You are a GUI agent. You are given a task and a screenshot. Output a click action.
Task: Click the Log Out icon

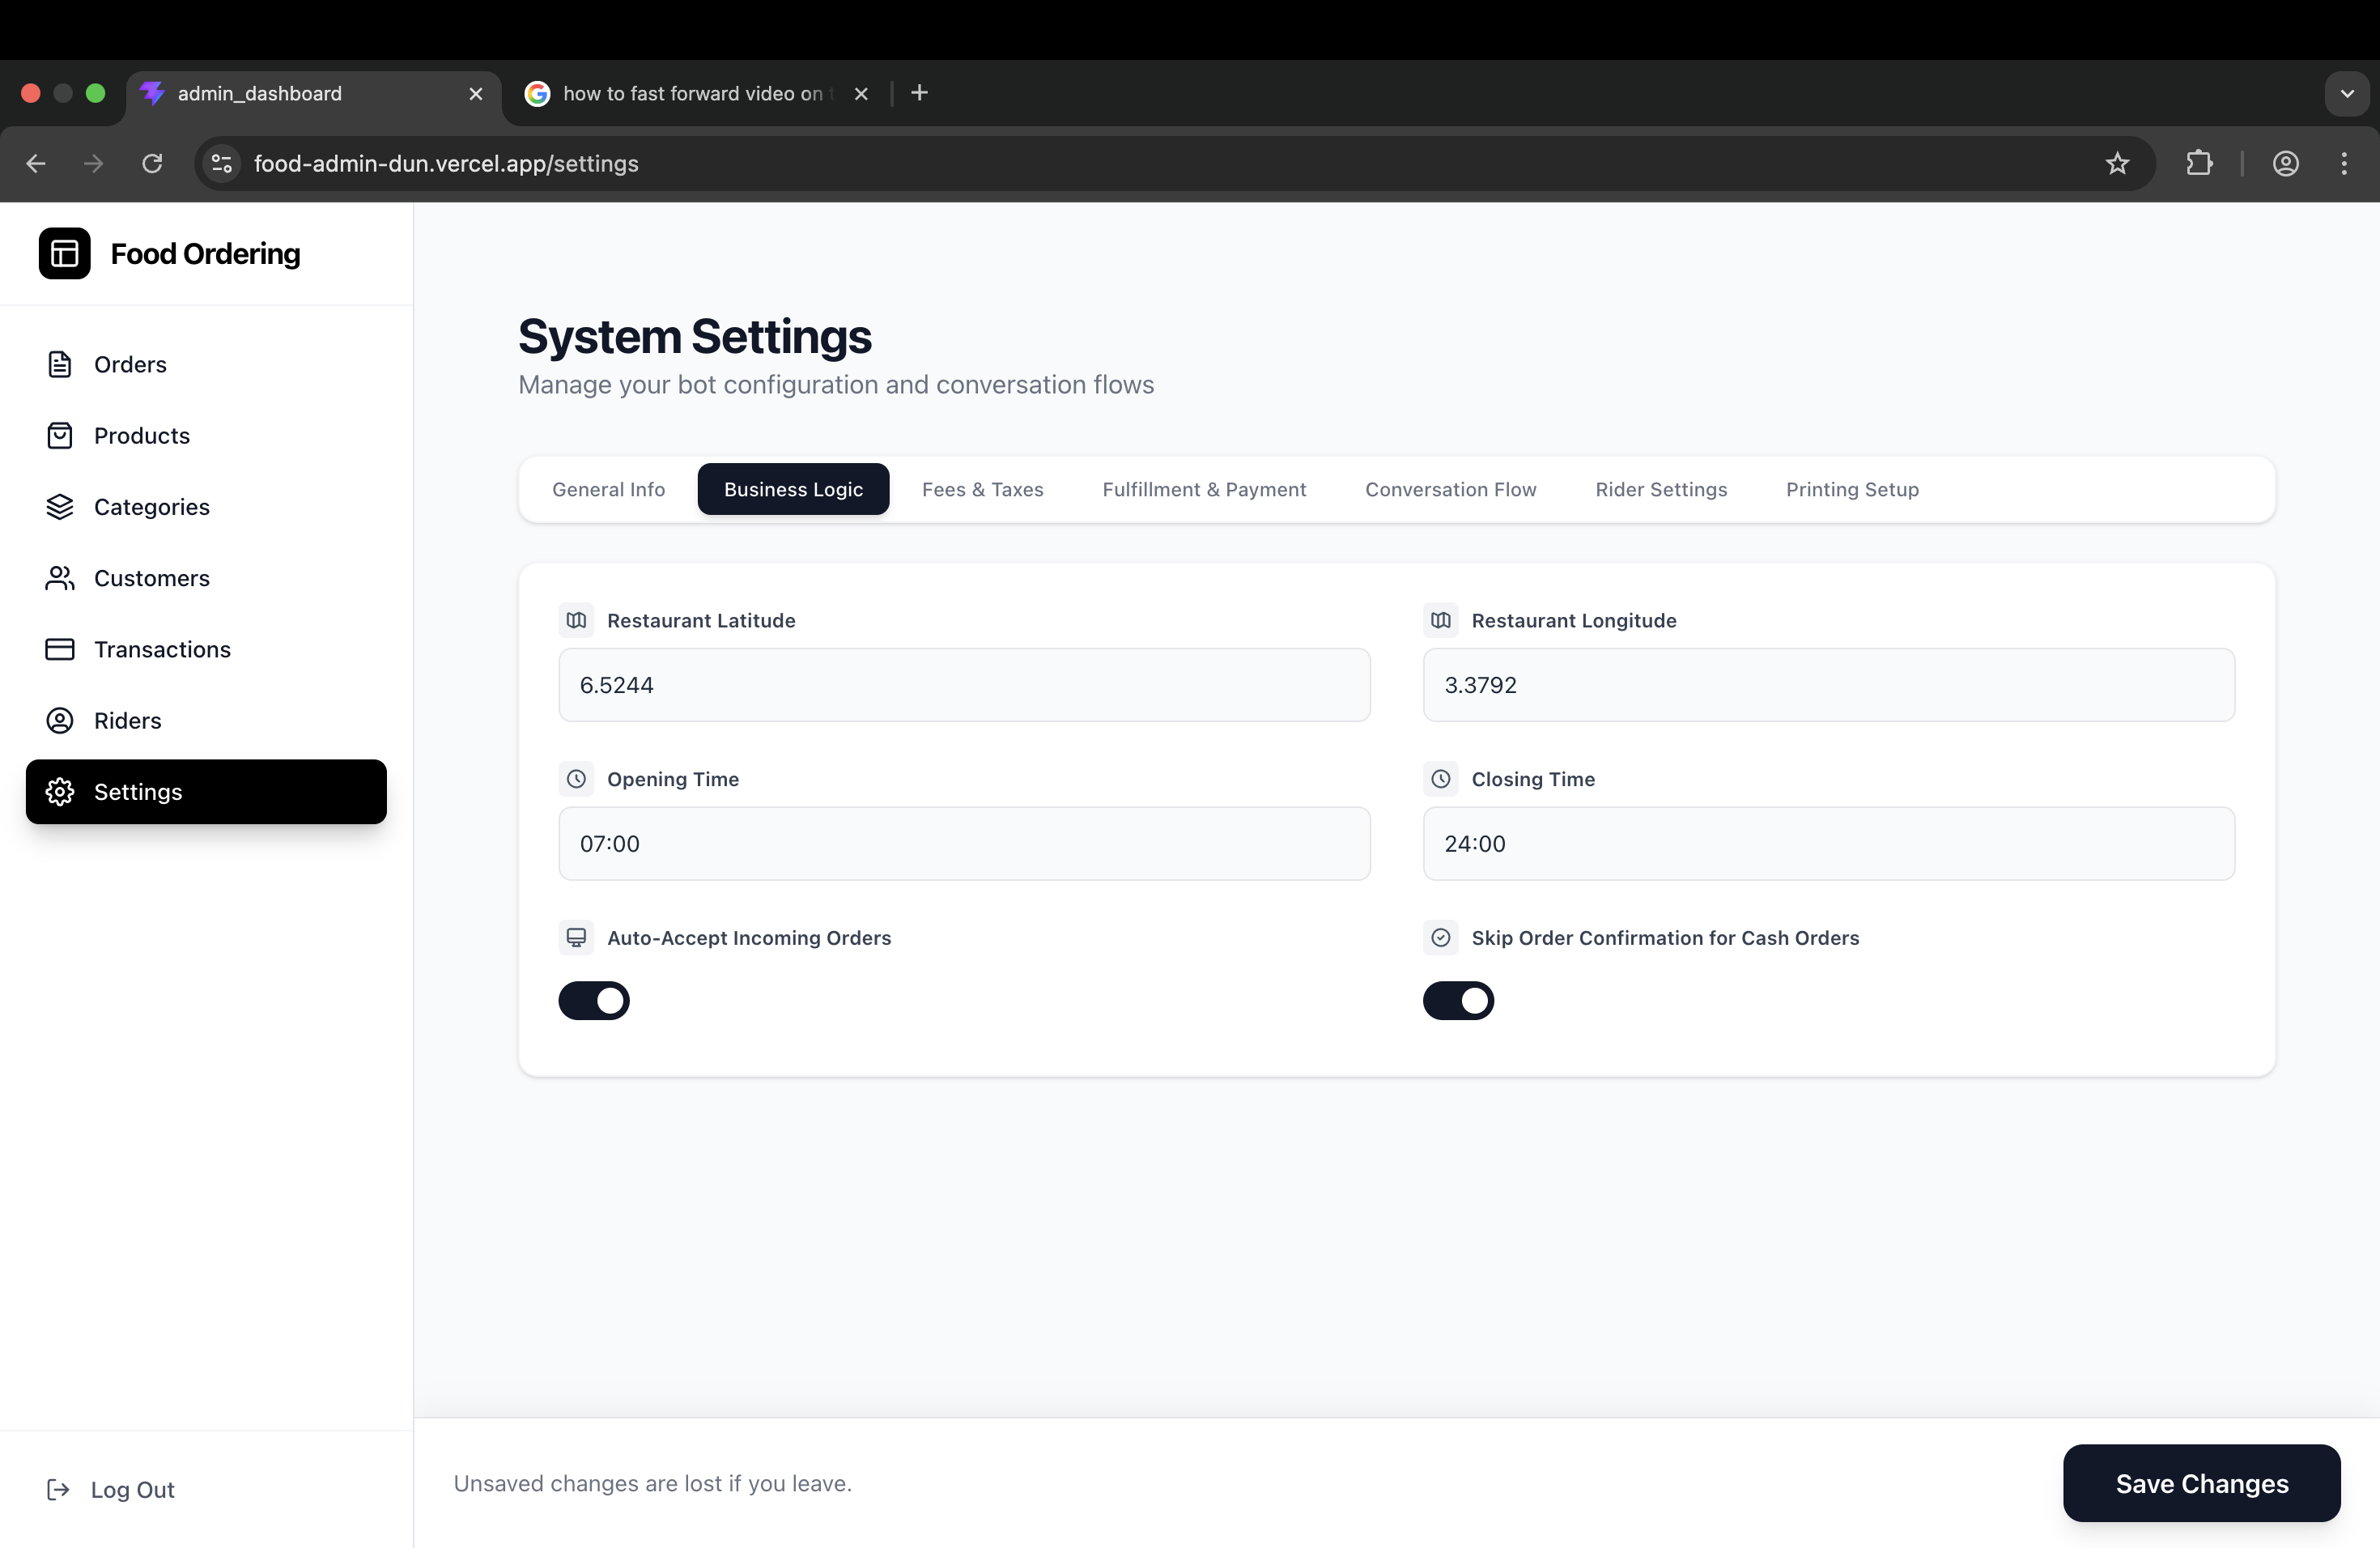[x=58, y=1489]
